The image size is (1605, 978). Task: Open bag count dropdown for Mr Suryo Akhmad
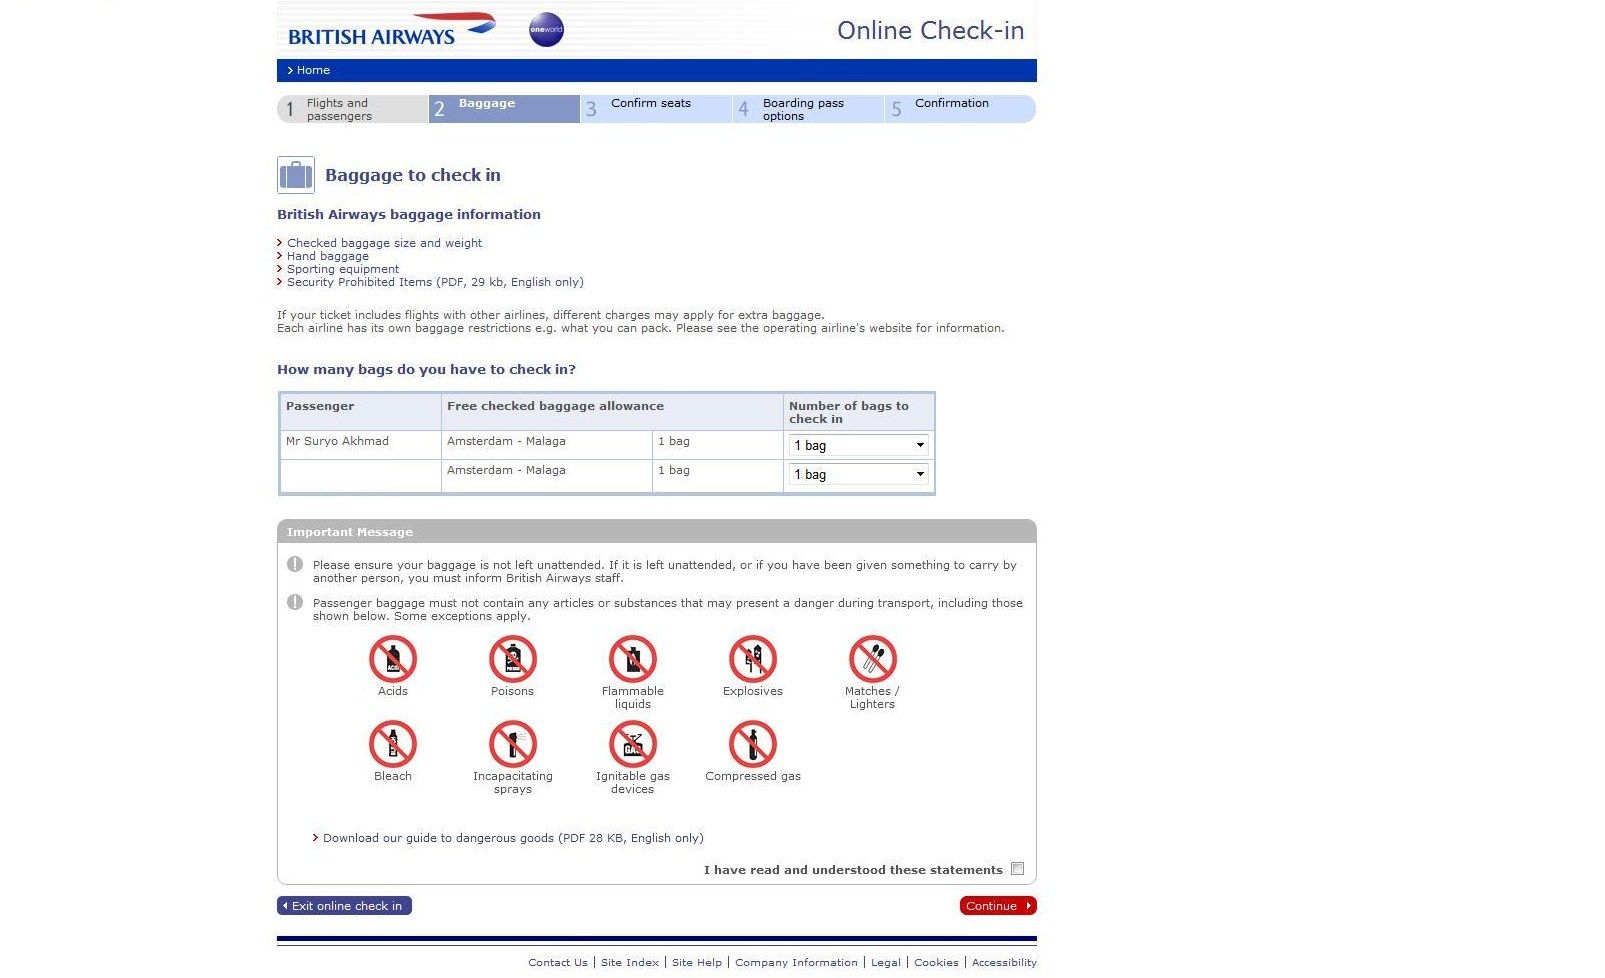click(859, 446)
